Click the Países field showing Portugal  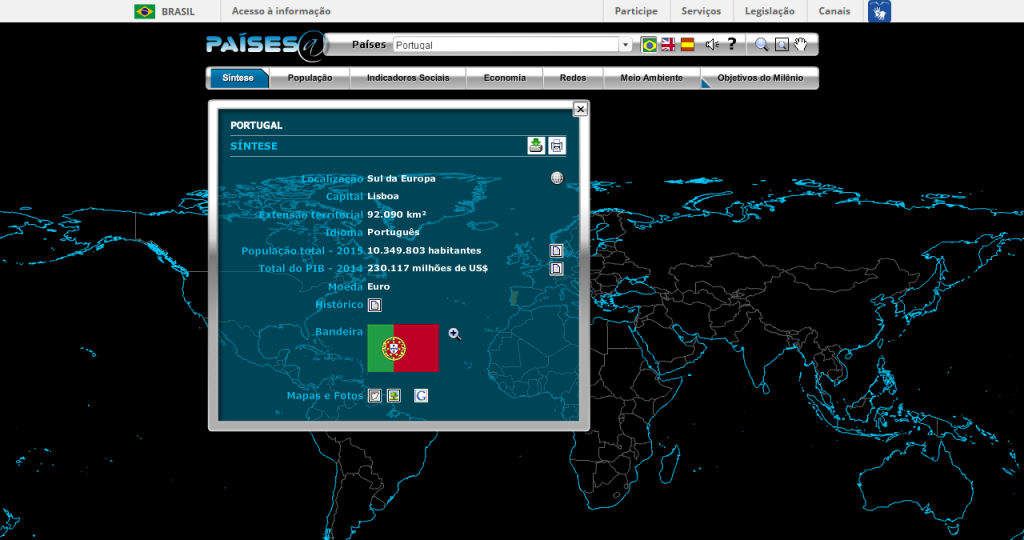click(506, 44)
